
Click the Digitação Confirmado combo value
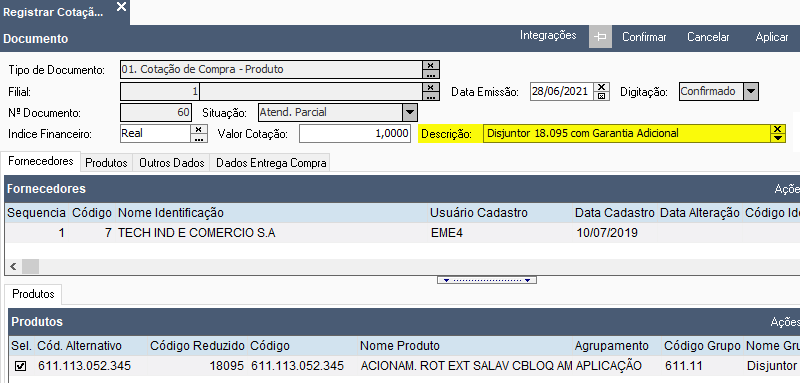click(711, 91)
